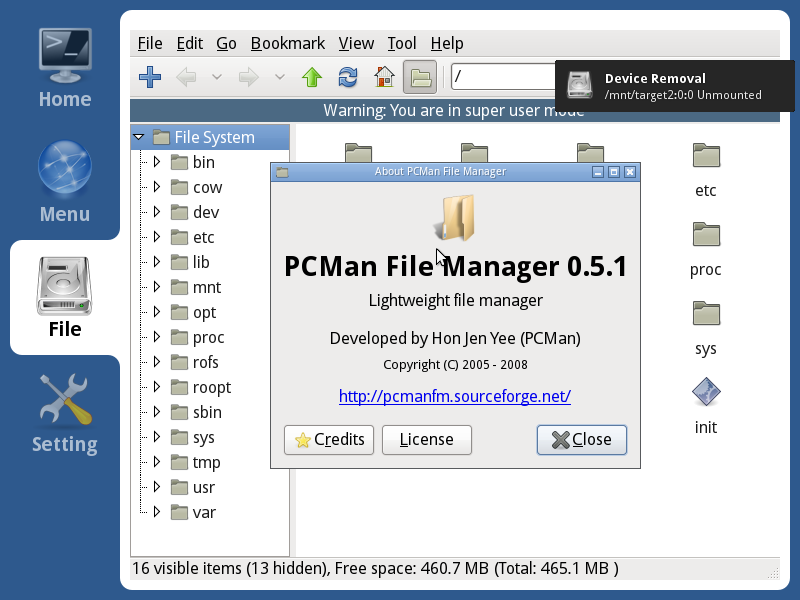Toggle the side pane folder button
This screenshot has height=600, width=800.
pyautogui.click(x=420, y=77)
